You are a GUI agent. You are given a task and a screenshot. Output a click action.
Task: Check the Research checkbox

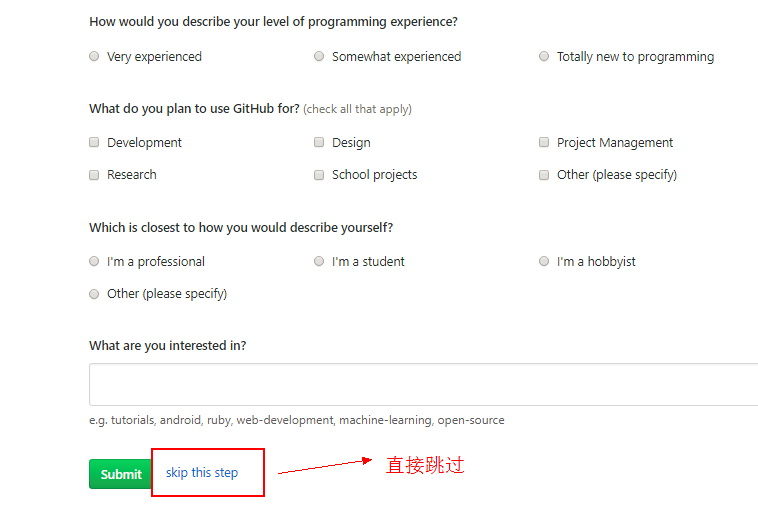tap(94, 175)
